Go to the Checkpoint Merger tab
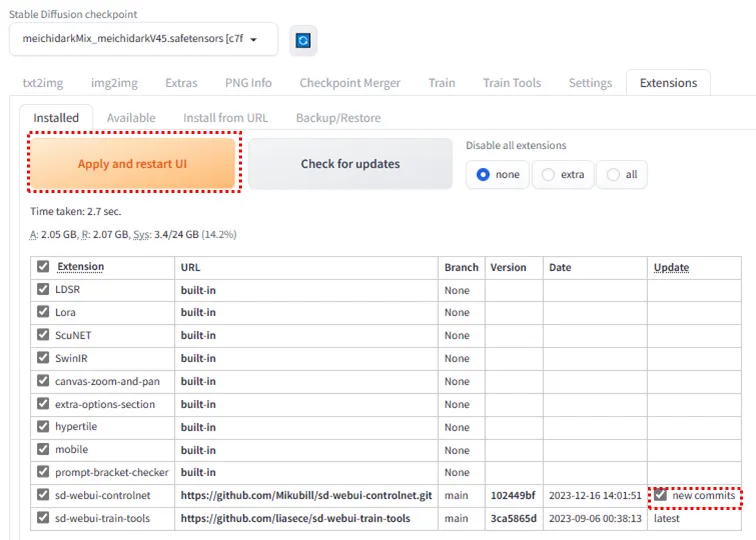 (350, 83)
